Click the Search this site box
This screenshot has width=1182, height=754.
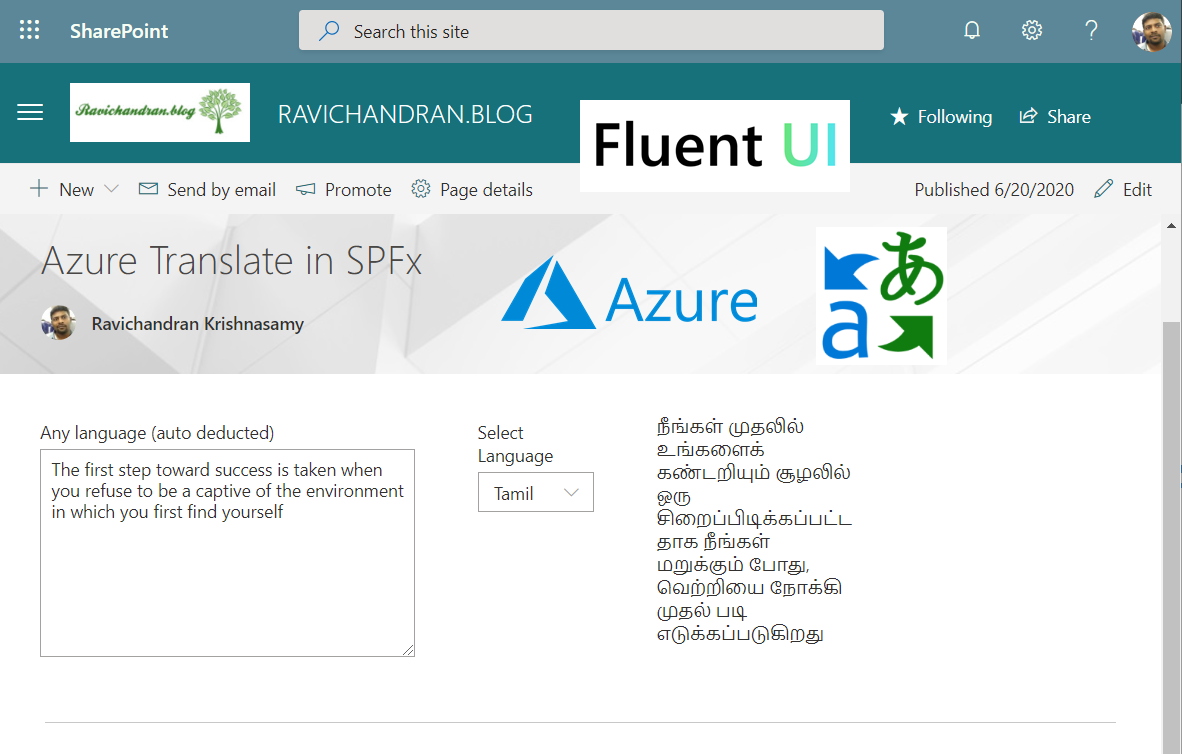pyautogui.click(x=591, y=31)
